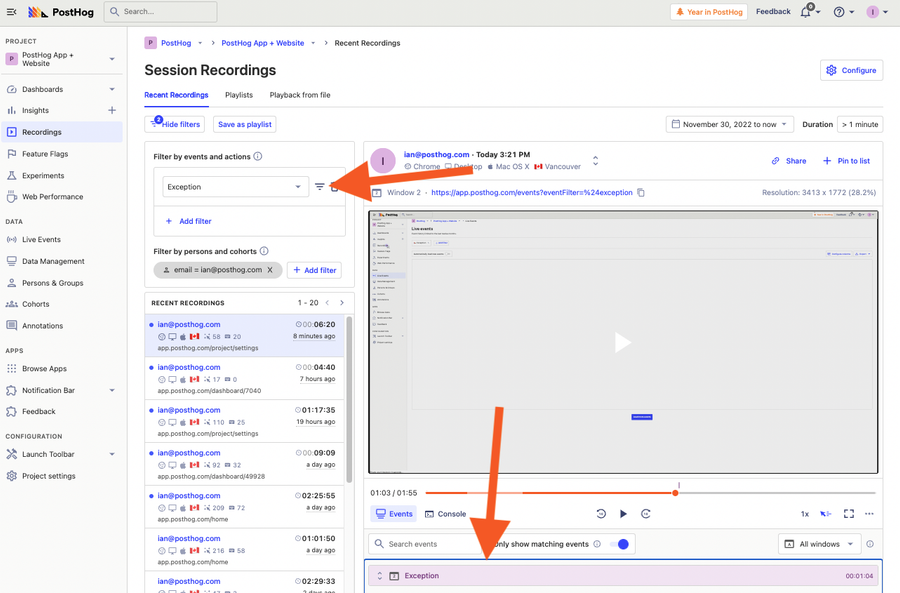
Task: Go to Live Events page
Action: tap(62, 239)
